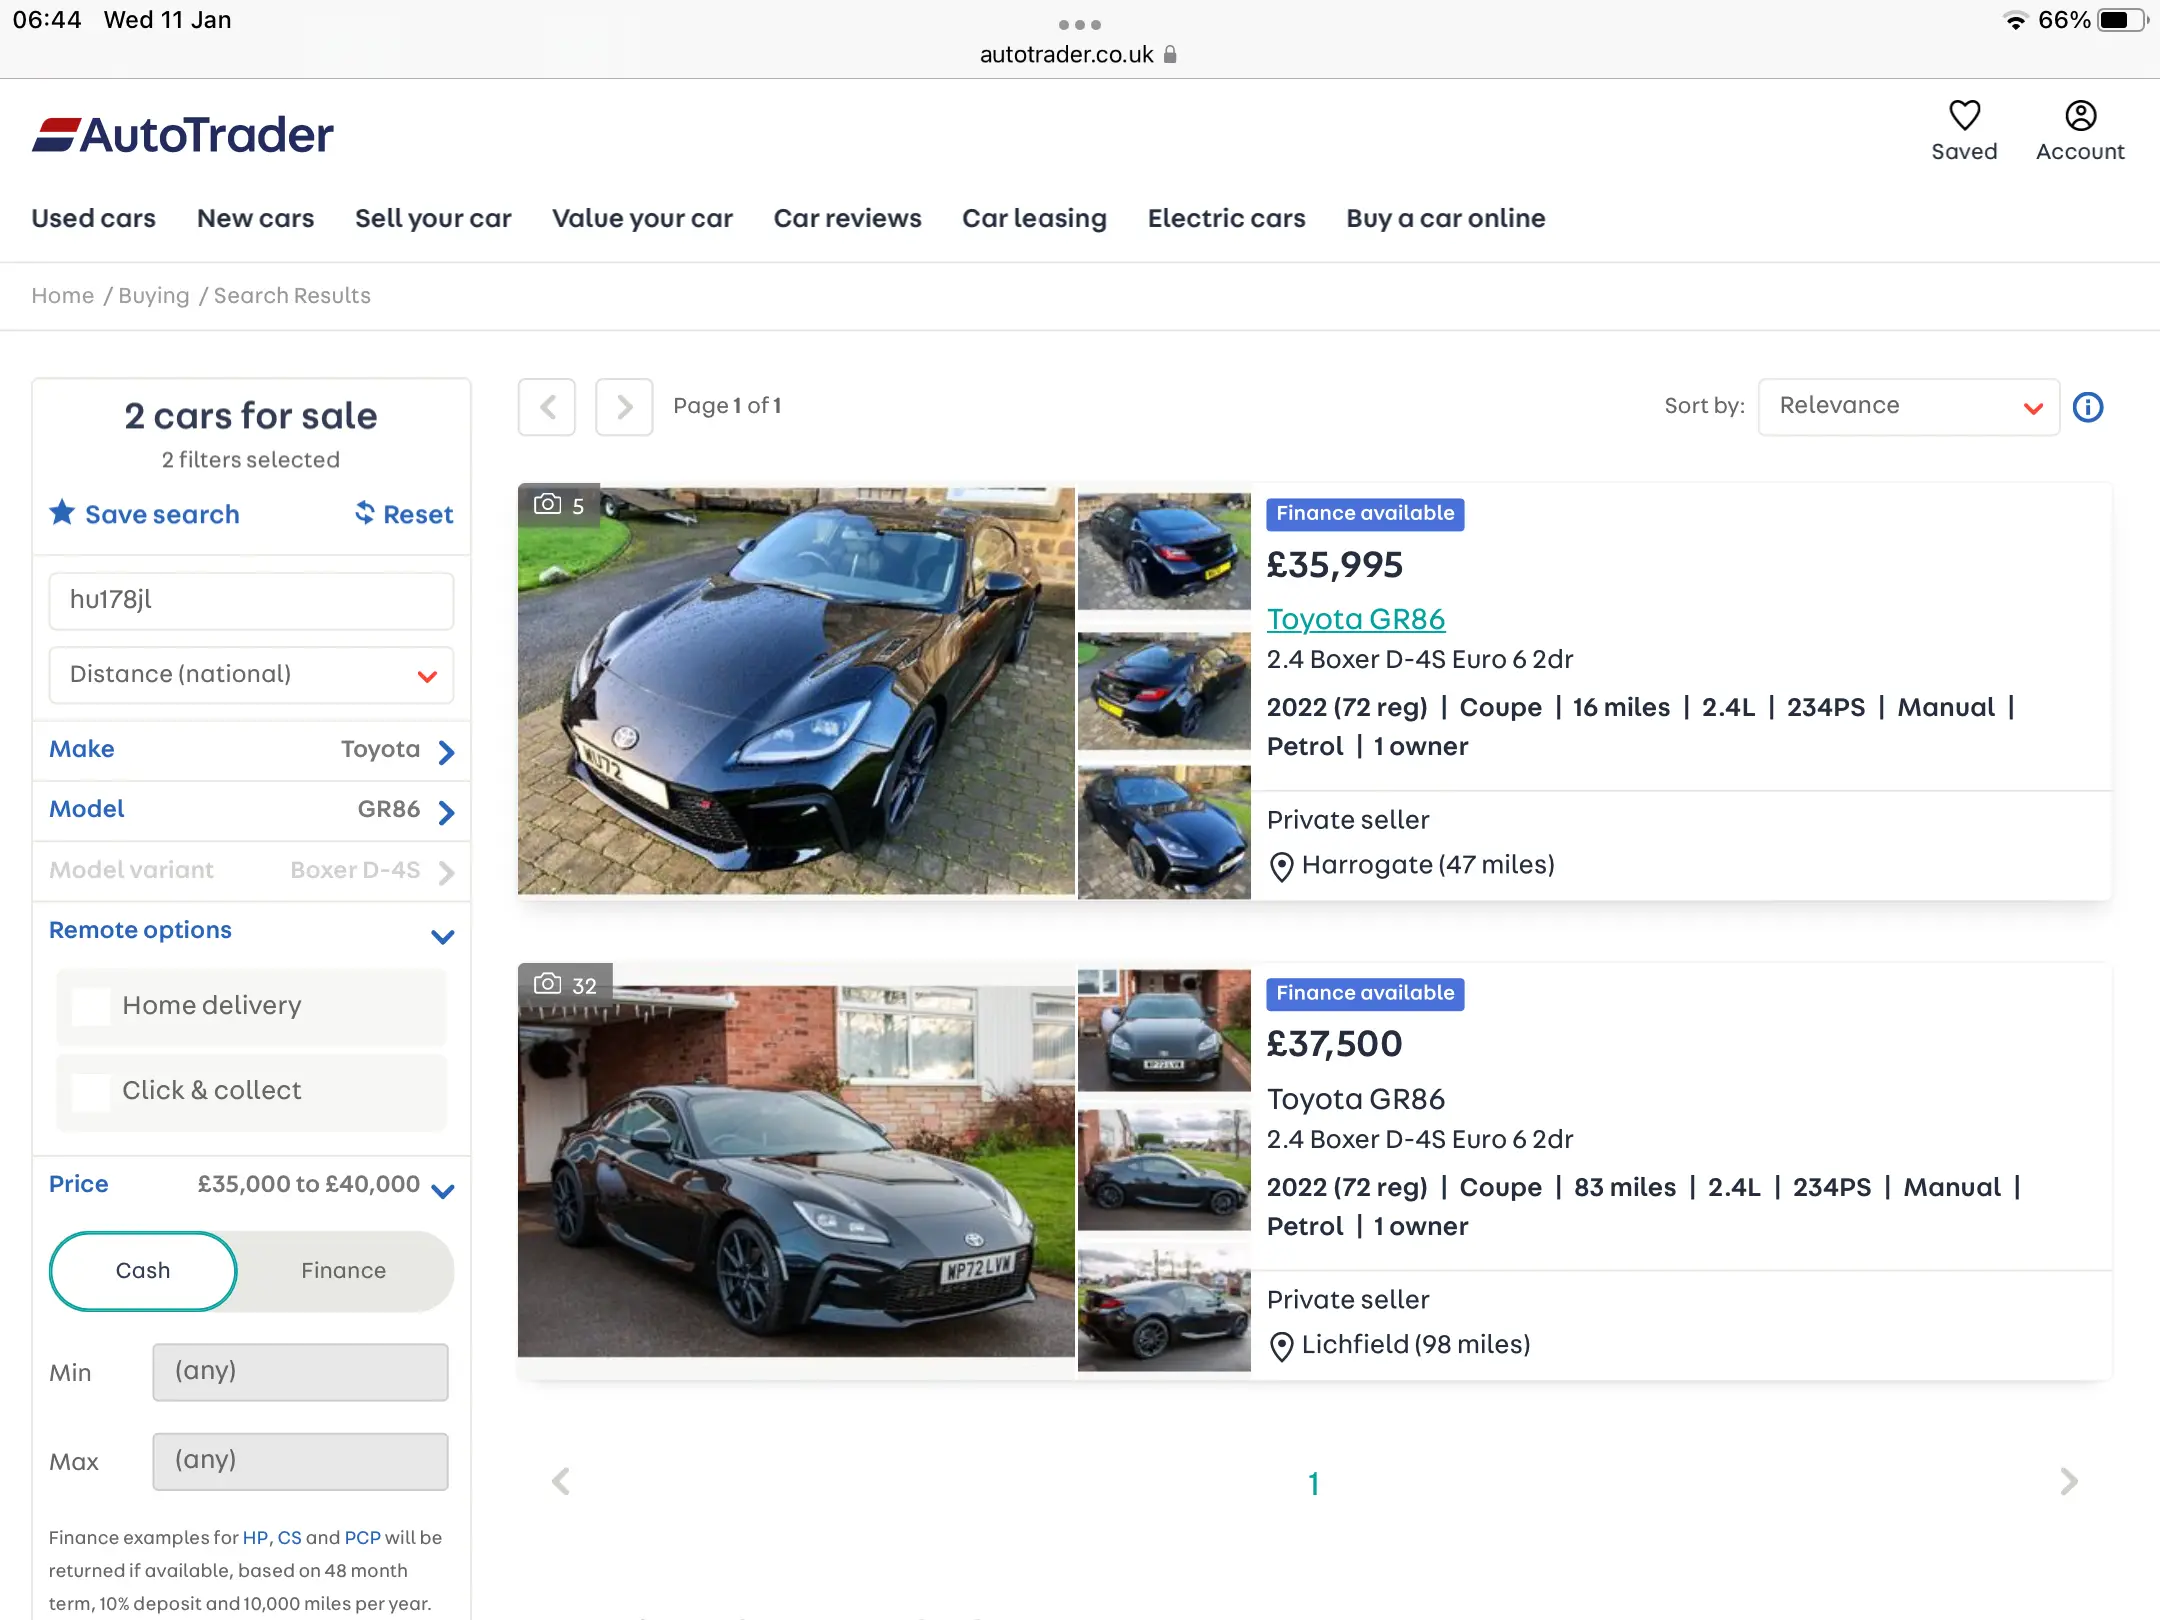Click the previous page arrow button

pyautogui.click(x=547, y=407)
